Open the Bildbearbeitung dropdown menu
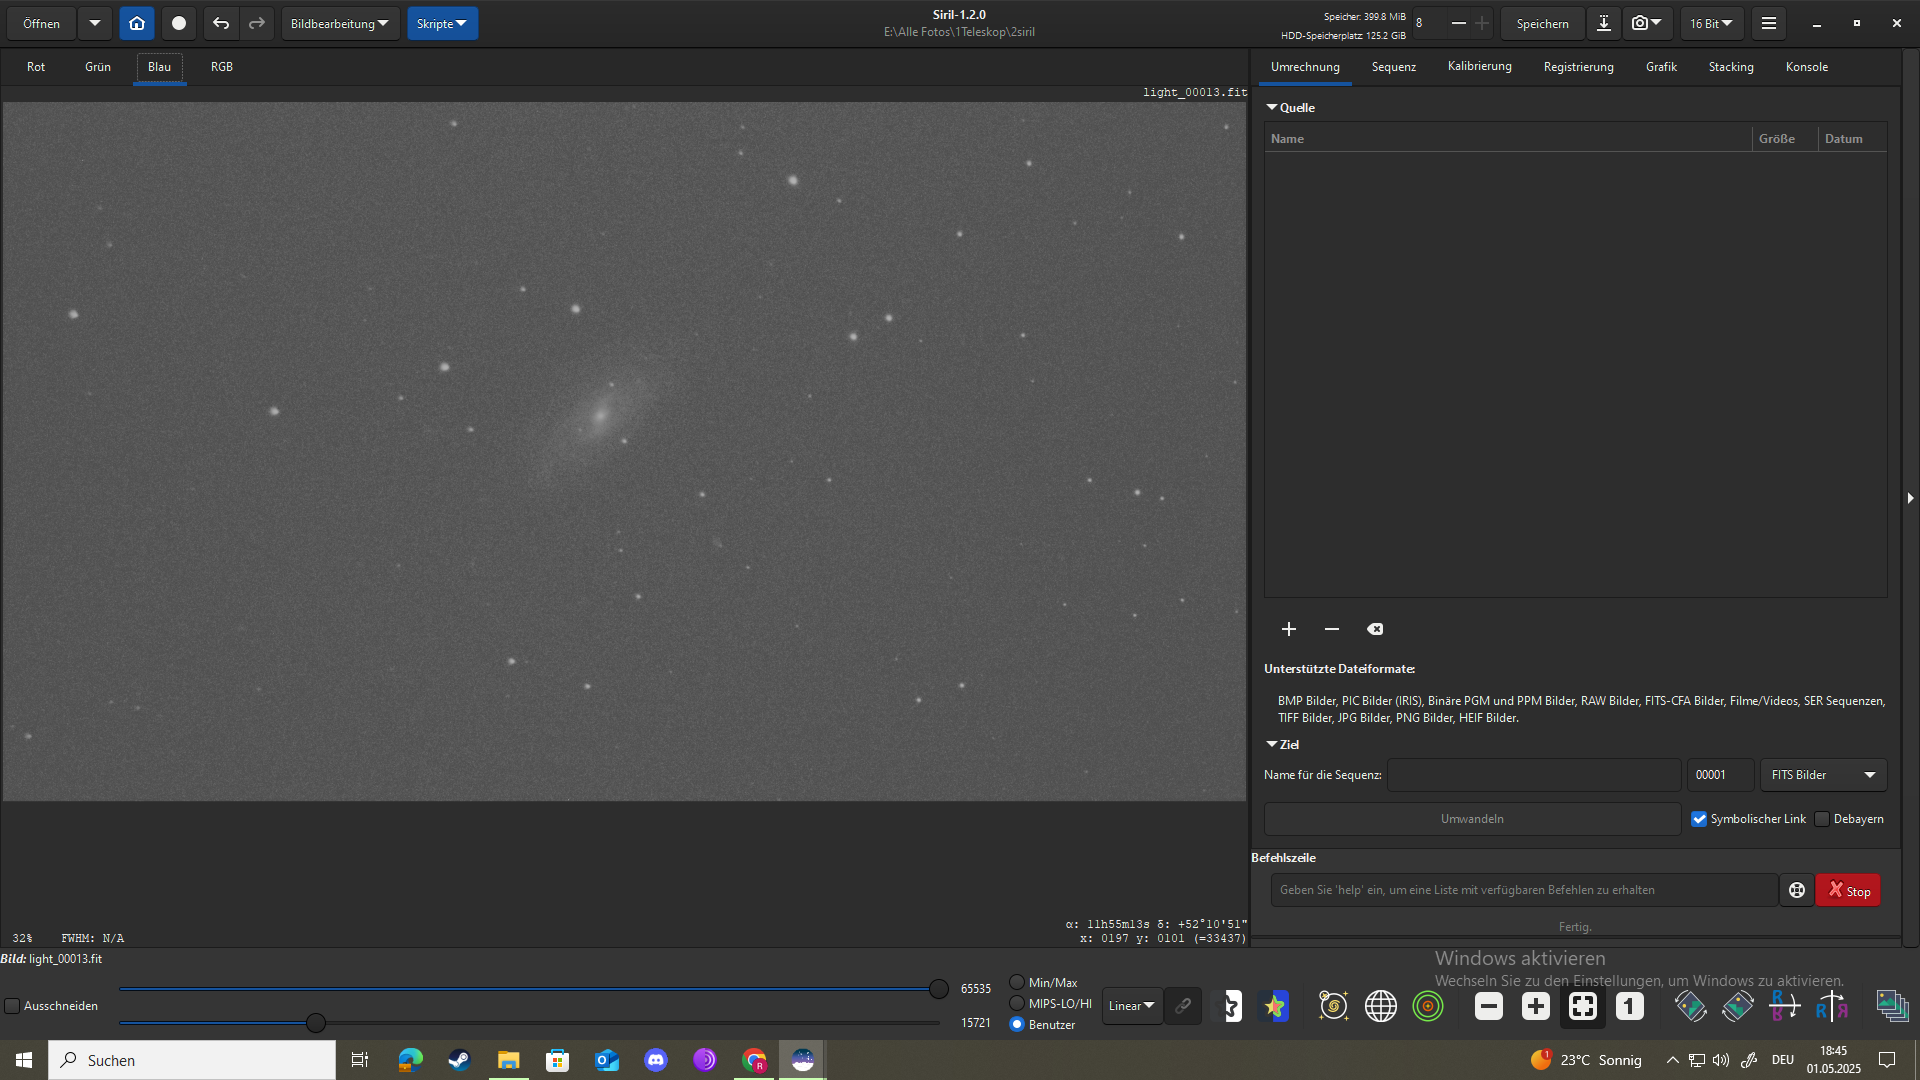The image size is (1920, 1080). [x=340, y=23]
